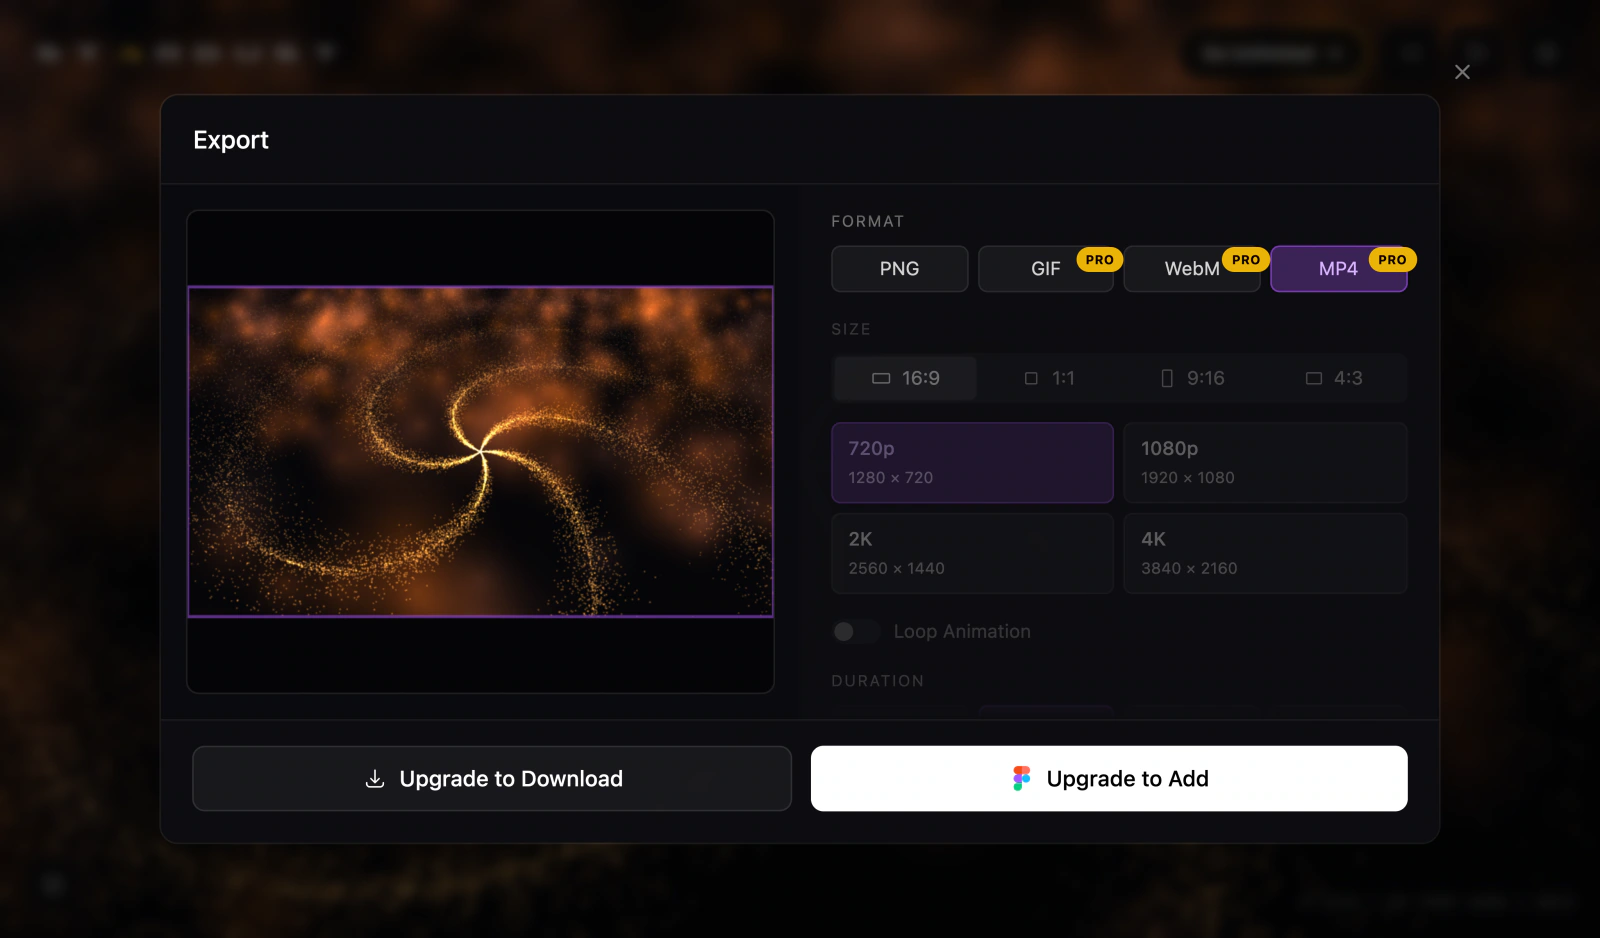
Task: Select PNG format
Action: (899, 269)
